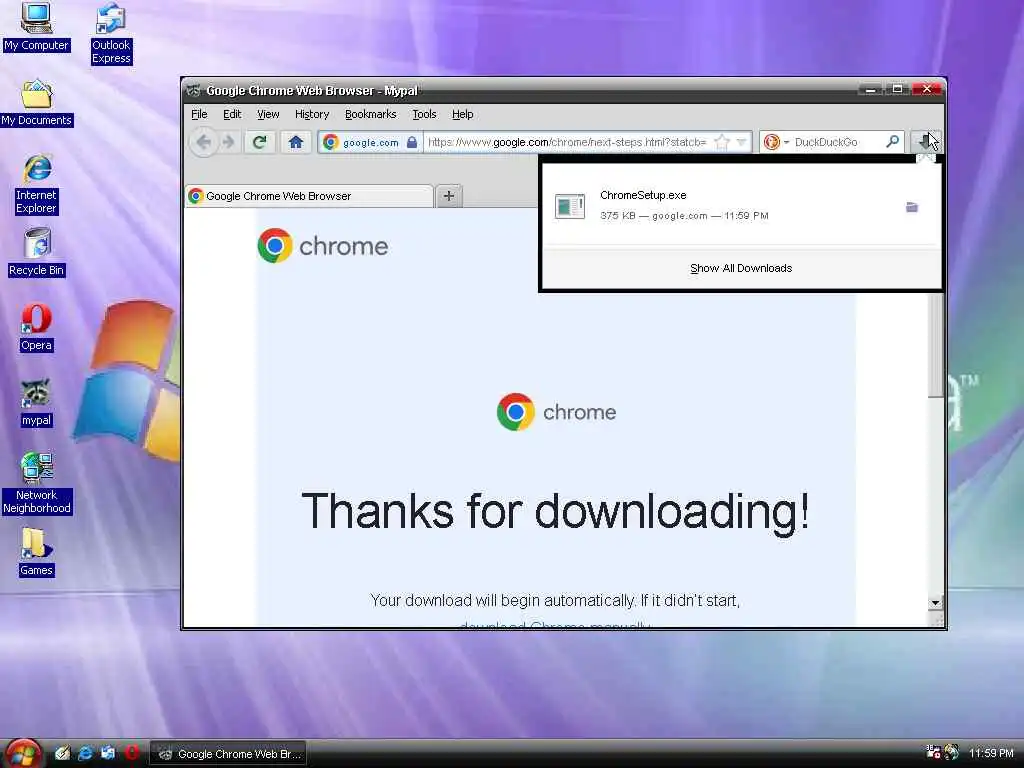Open the Help menu
This screenshot has height=768, width=1024.
pos(462,114)
